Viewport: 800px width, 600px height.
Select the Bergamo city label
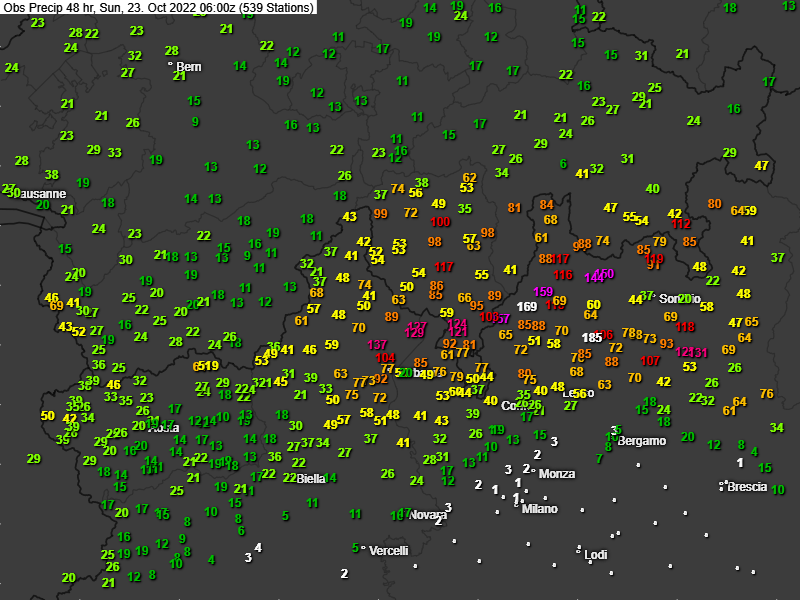641,441
